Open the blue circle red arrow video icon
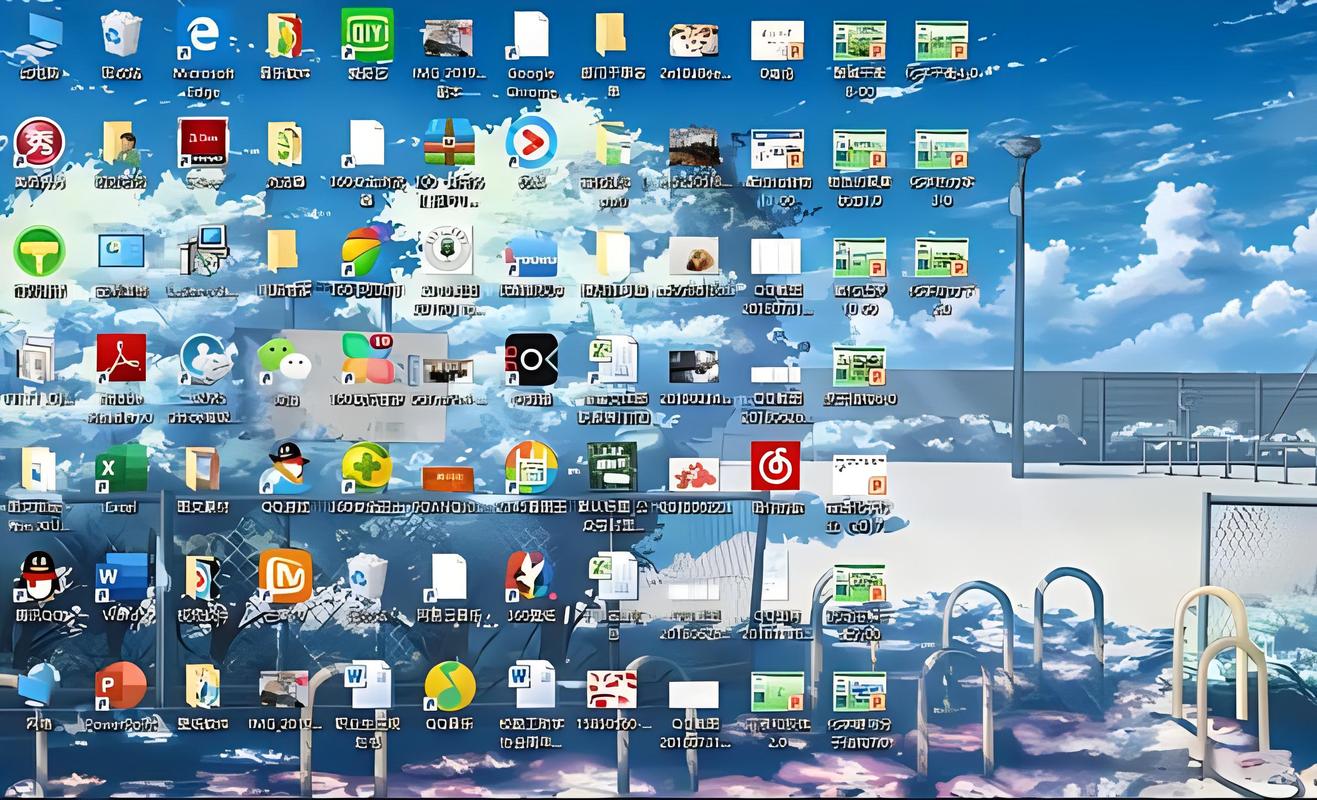1317x800 pixels. tap(531, 143)
